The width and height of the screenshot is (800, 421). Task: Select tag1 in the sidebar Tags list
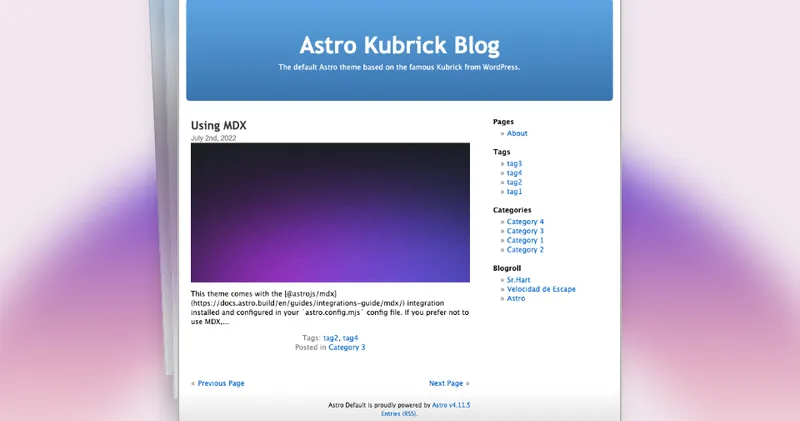click(x=514, y=191)
